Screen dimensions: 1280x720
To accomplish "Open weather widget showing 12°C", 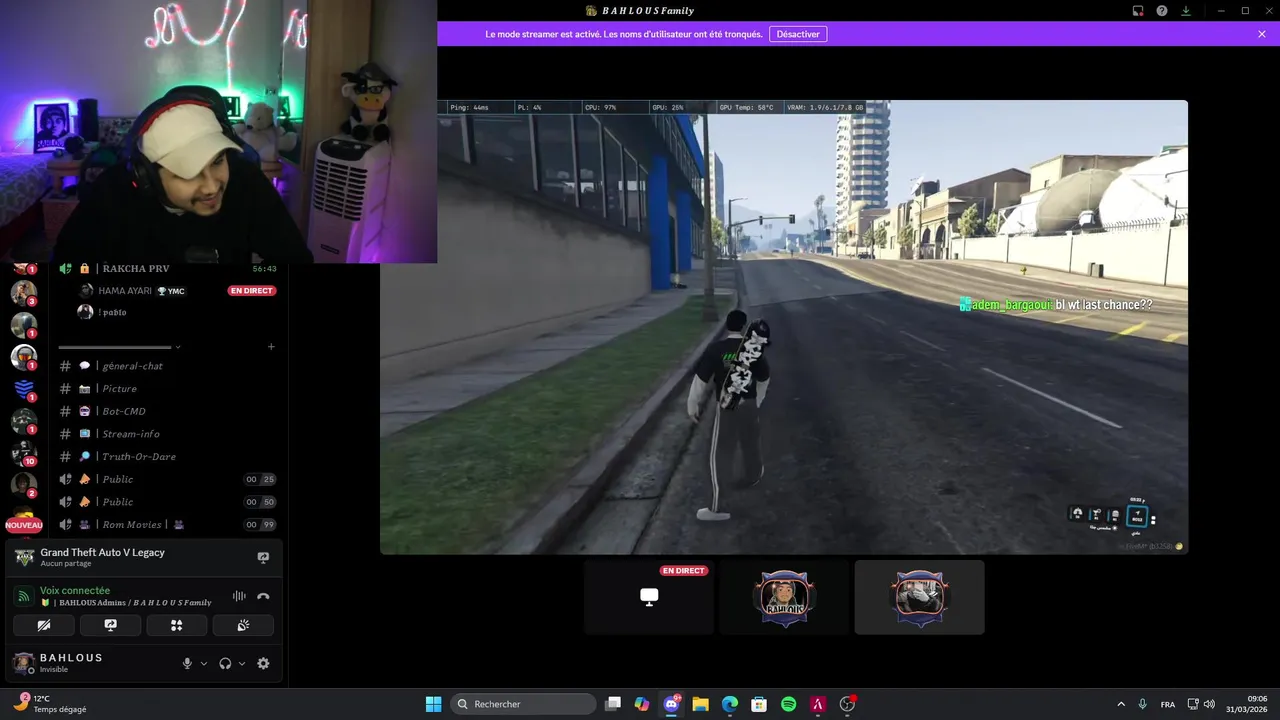I will pos(50,704).
